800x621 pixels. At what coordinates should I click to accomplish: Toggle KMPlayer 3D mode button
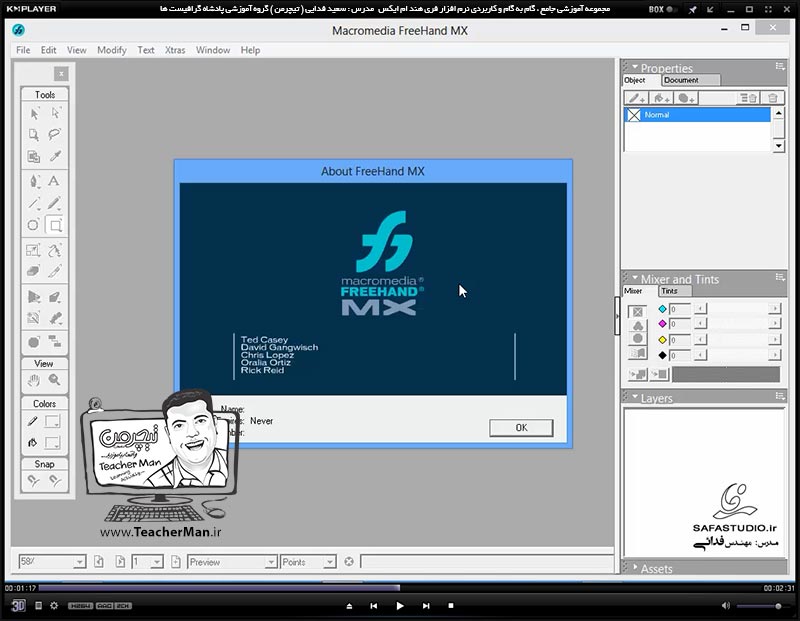18,606
